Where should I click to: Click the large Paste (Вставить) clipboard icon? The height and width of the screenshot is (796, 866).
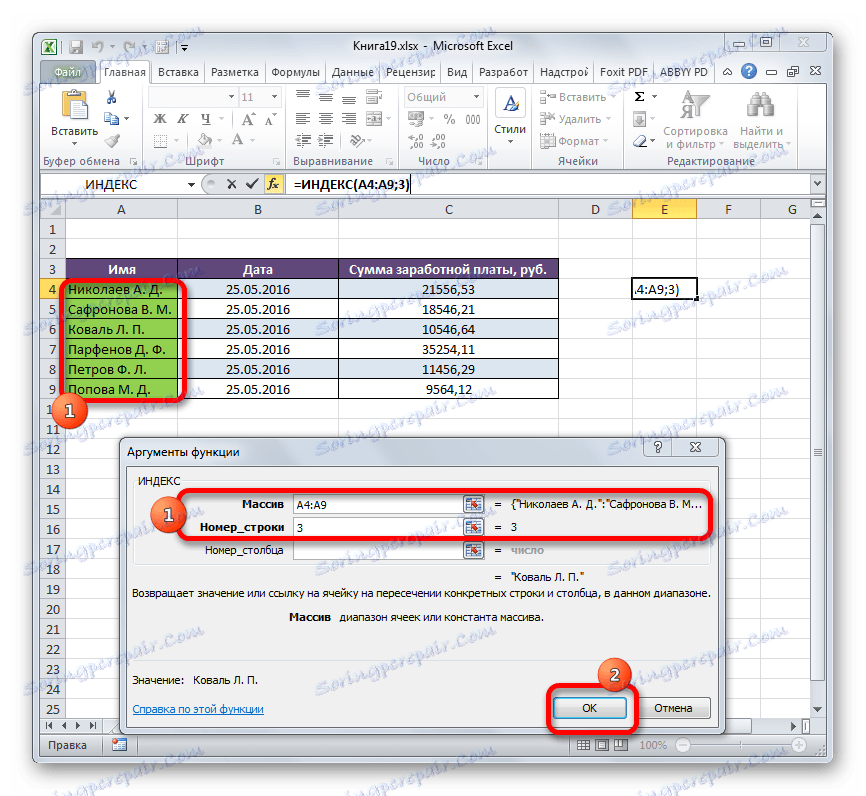pos(75,105)
